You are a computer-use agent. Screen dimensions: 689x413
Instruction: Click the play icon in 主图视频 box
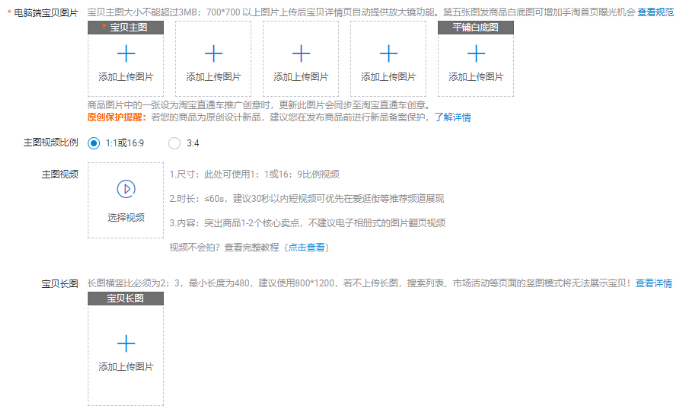point(125,189)
